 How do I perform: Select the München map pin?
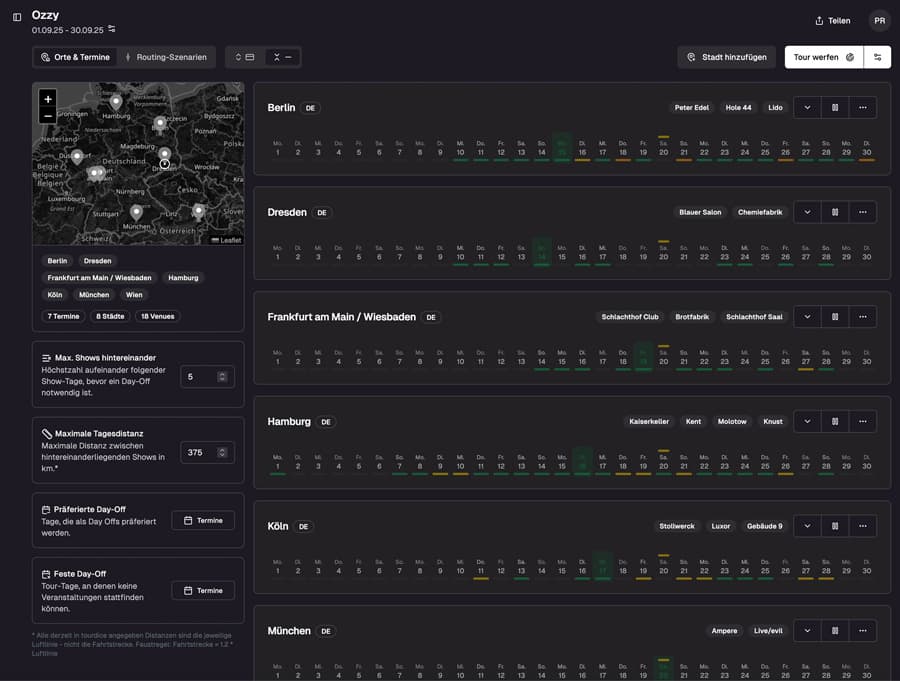click(136, 212)
